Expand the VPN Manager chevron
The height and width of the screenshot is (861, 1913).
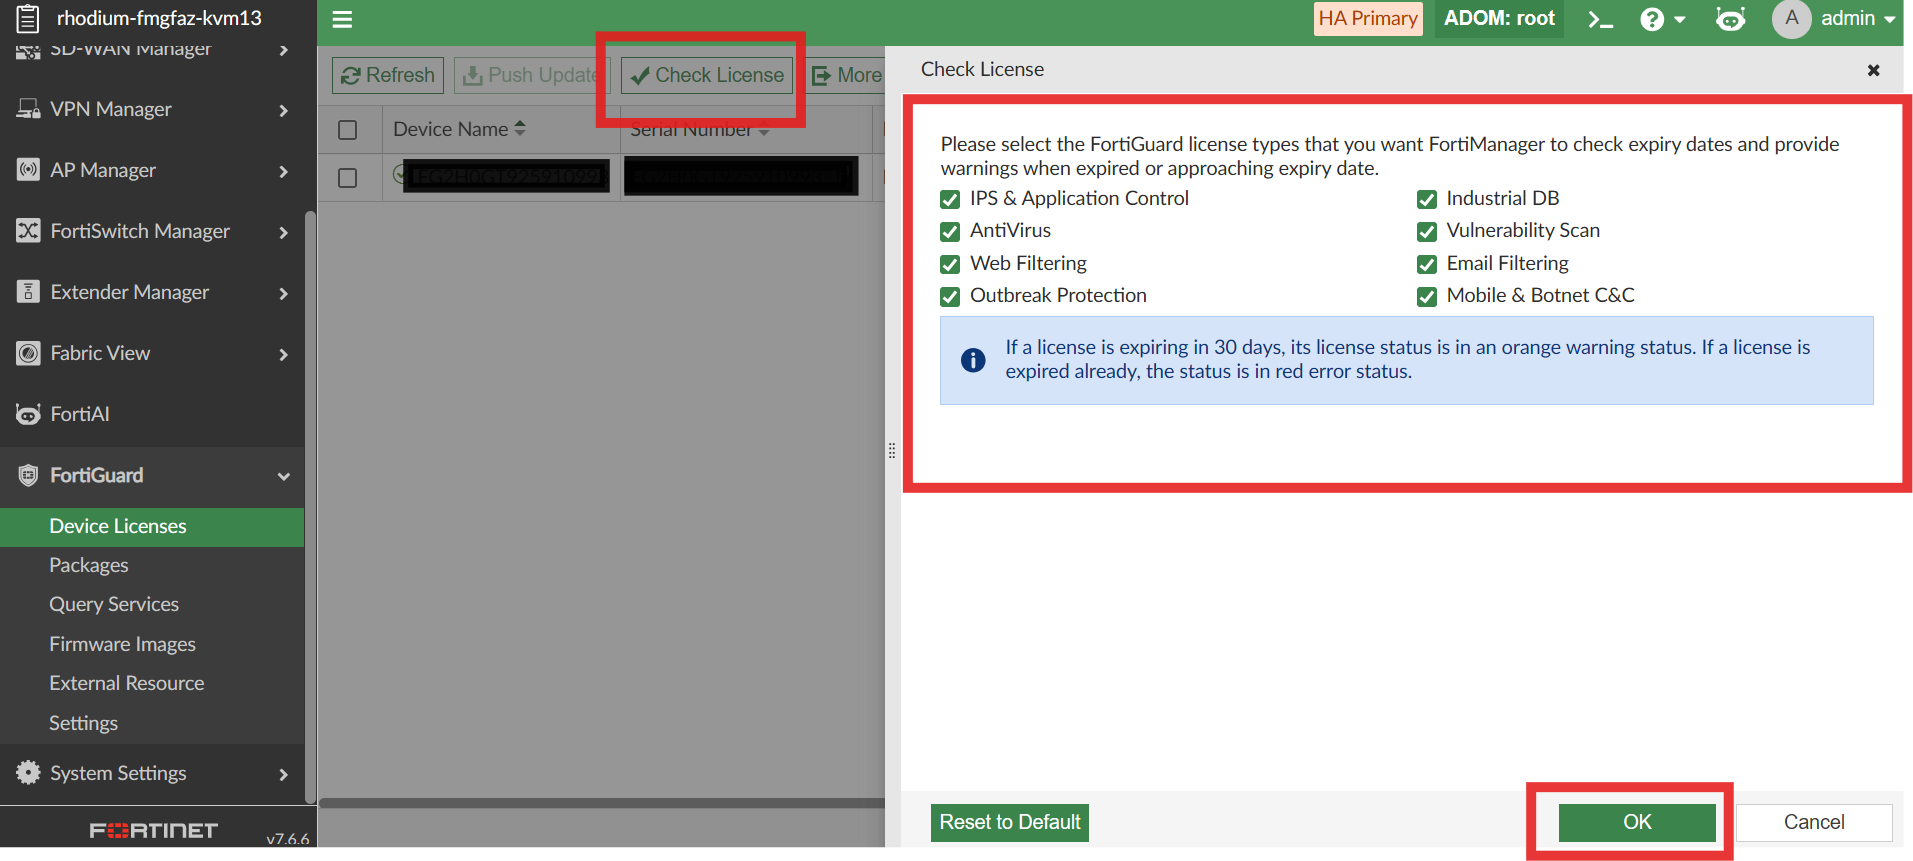284,110
